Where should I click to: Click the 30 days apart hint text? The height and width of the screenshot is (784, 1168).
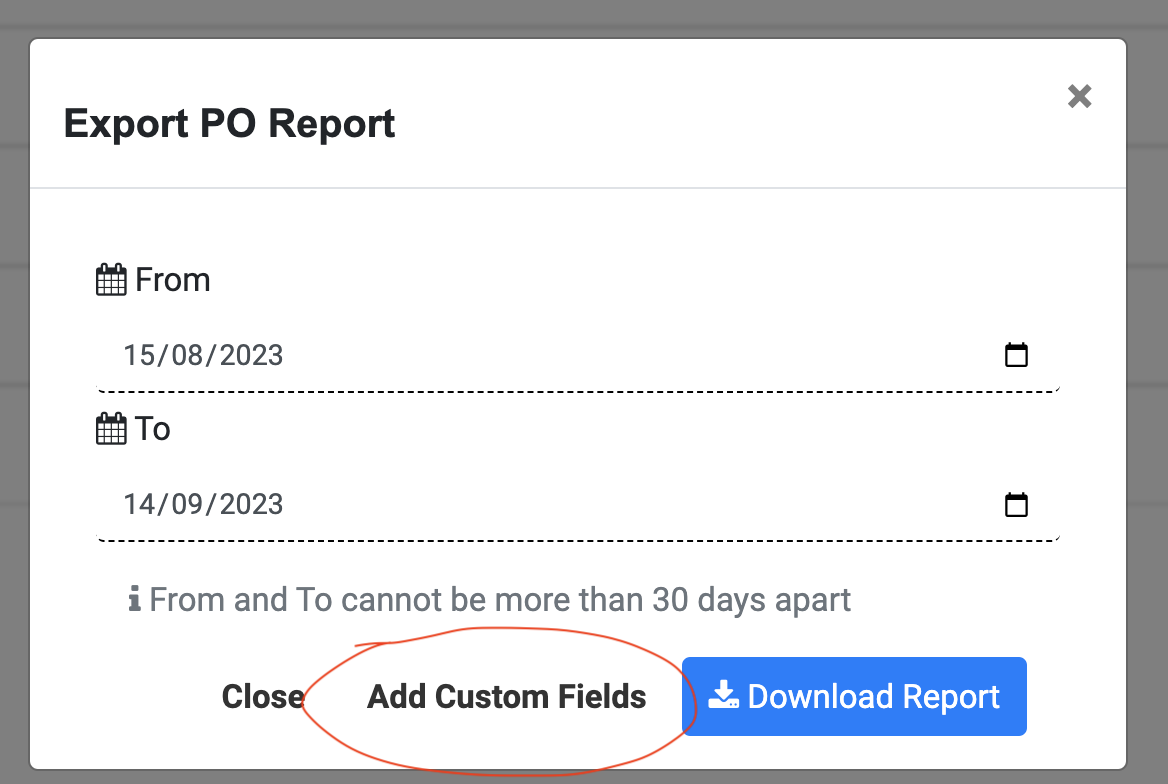pyautogui.click(x=500, y=600)
